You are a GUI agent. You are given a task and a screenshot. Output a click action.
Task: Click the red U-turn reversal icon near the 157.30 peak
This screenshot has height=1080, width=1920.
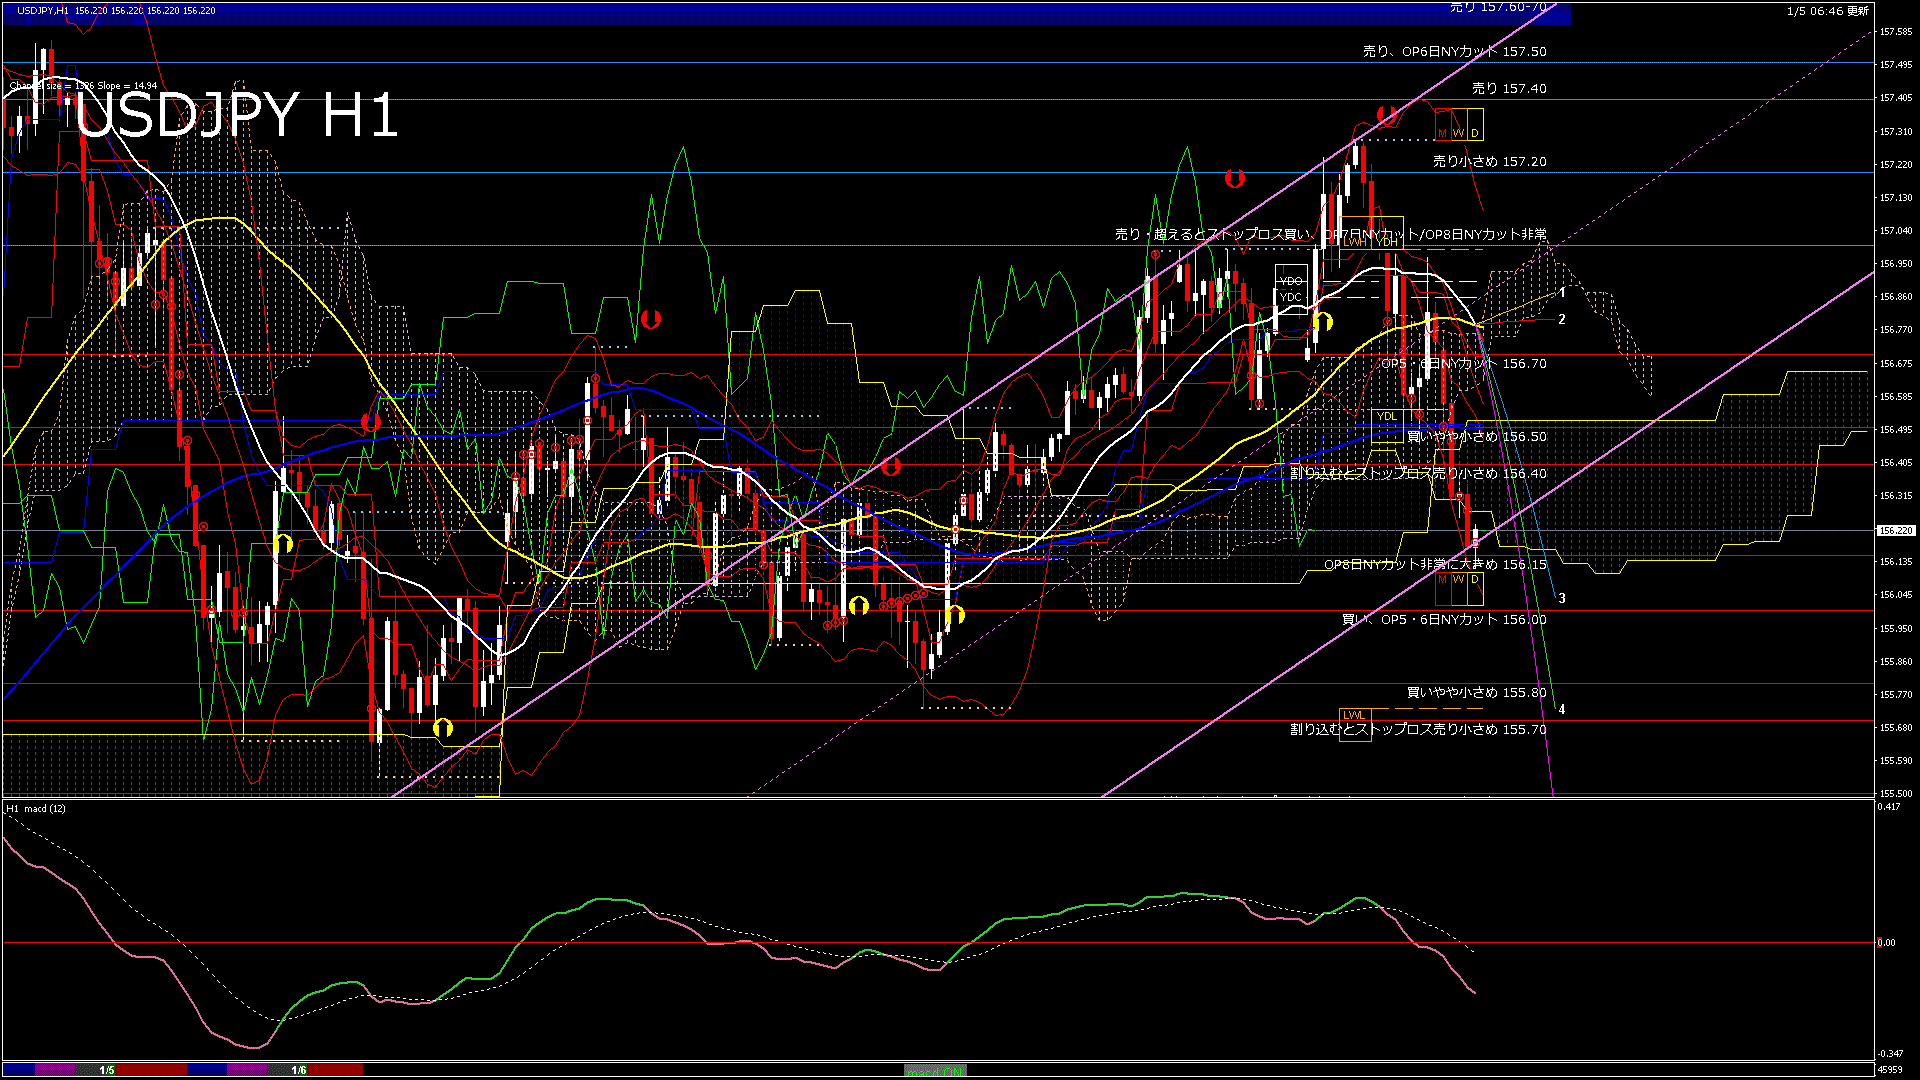(x=1386, y=115)
